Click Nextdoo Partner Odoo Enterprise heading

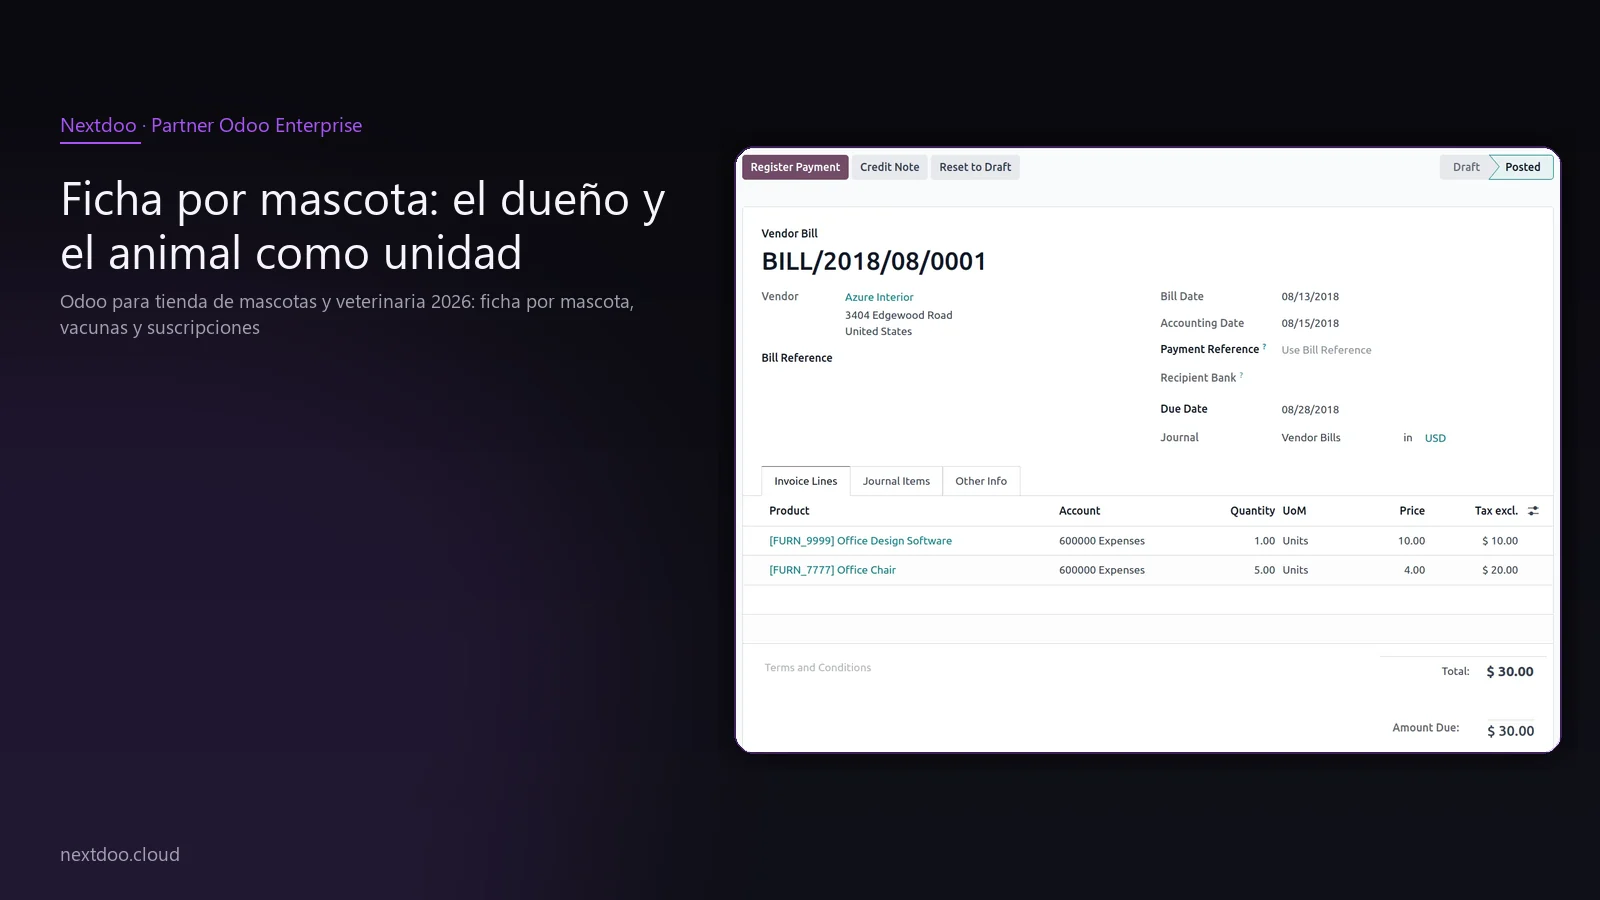click(211, 125)
